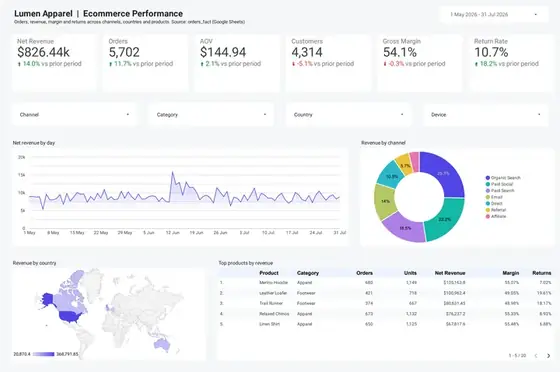
Task: Sort table by Category column header
Action: (x=308, y=273)
